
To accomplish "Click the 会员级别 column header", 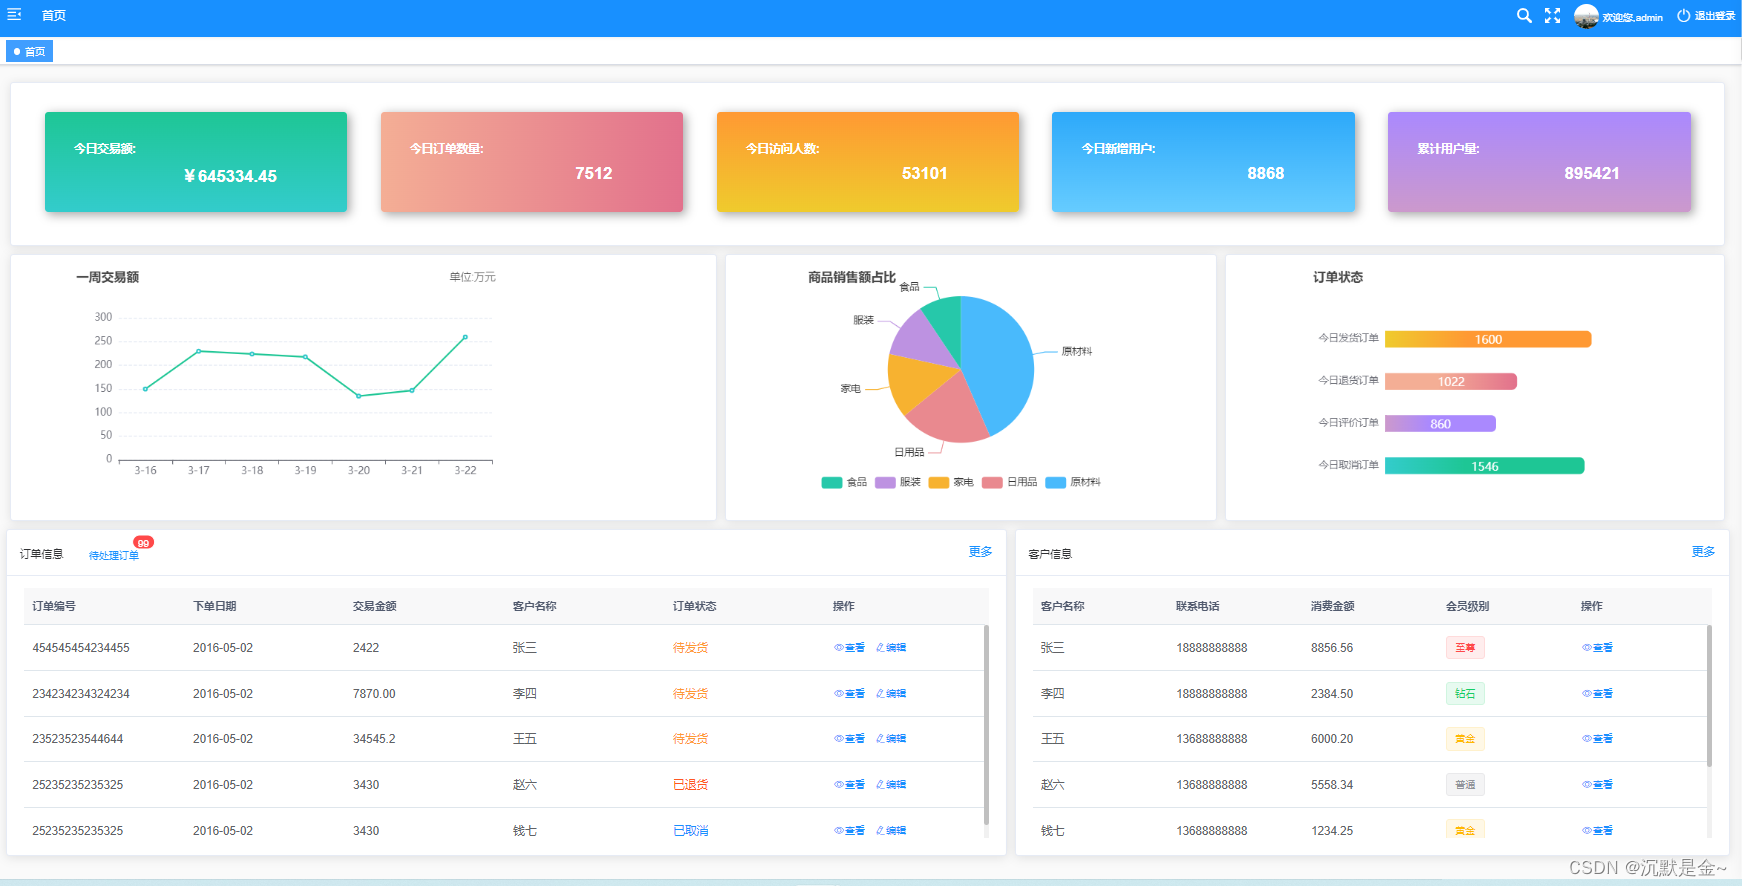I will (x=1468, y=606).
